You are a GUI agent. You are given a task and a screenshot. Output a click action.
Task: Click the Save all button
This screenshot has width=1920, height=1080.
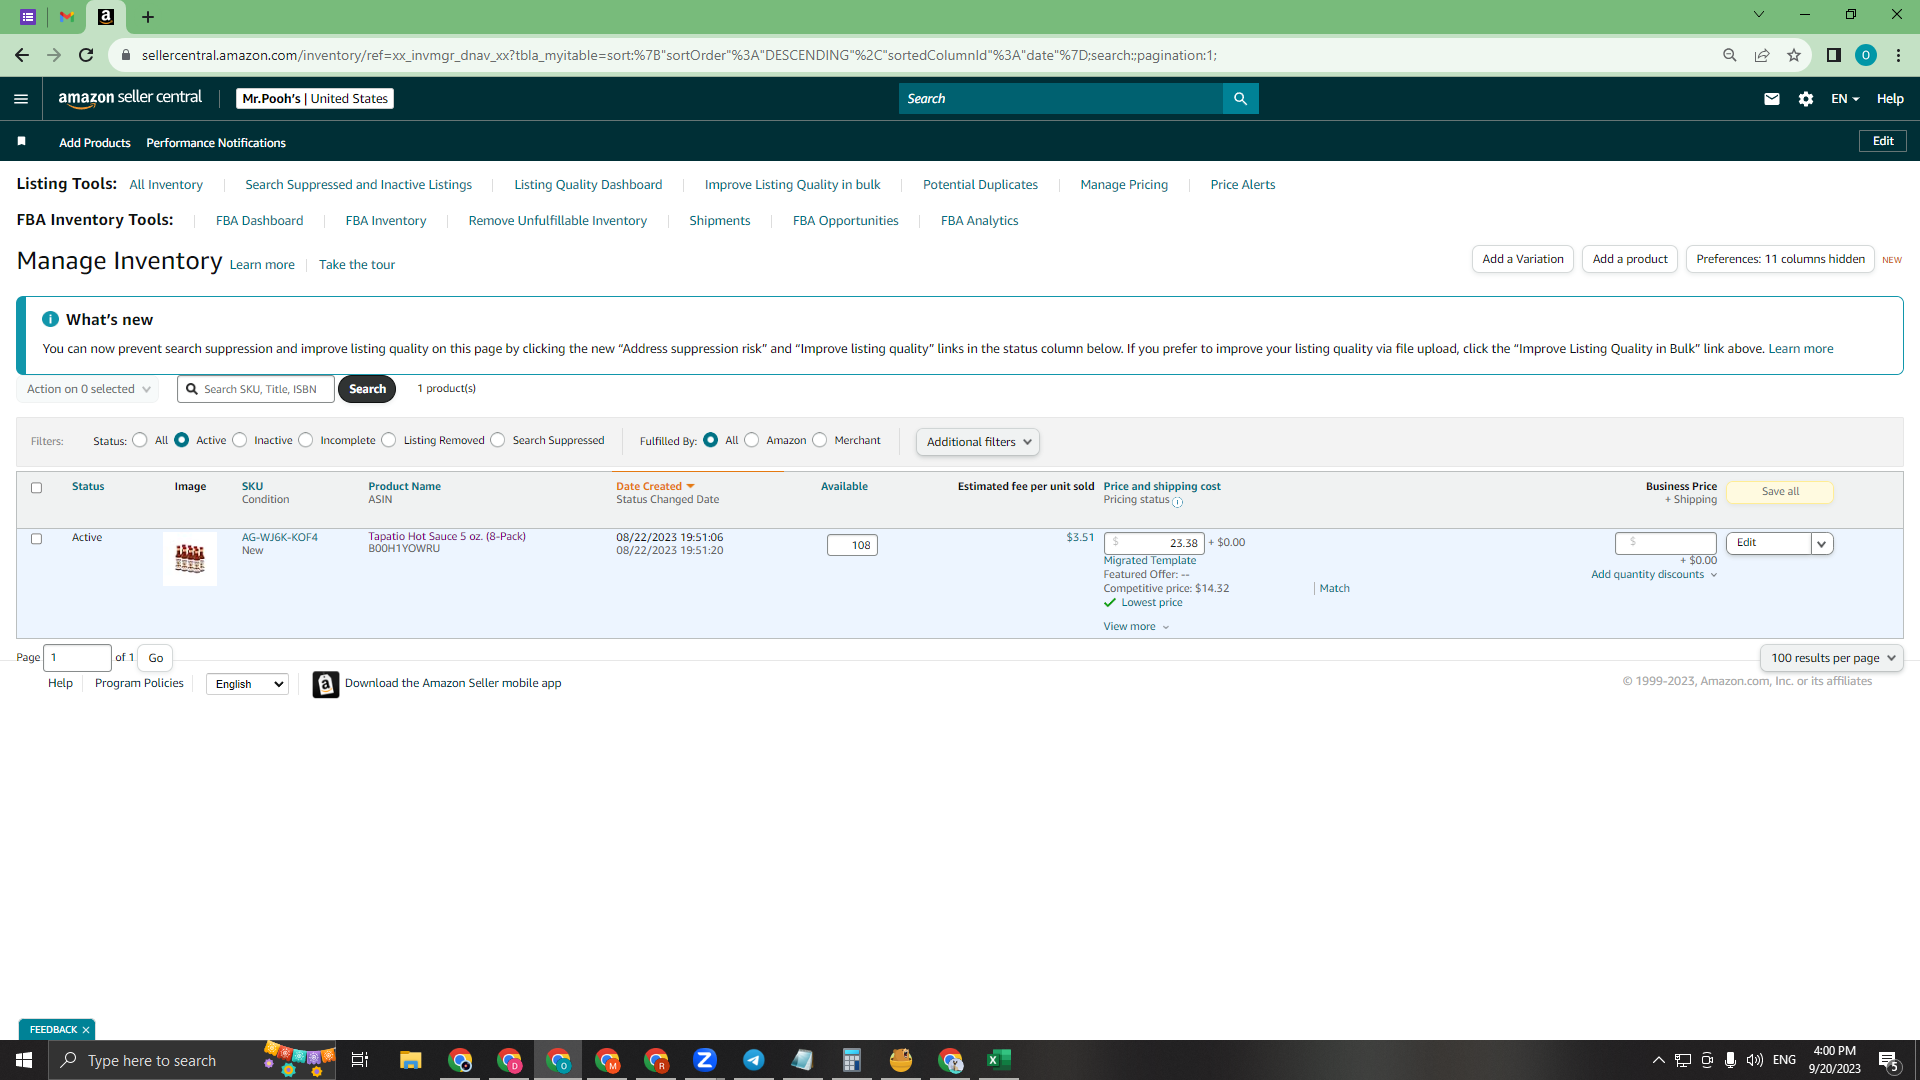pyautogui.click(x=1780, y=492)
